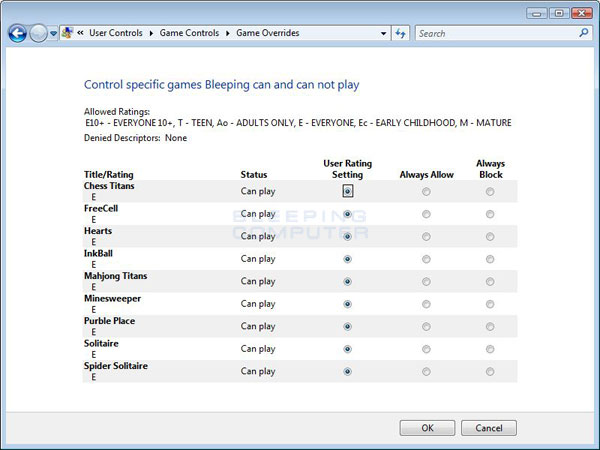
Task: Click the magnifying glass search icon
Action: tap(584, 33)
